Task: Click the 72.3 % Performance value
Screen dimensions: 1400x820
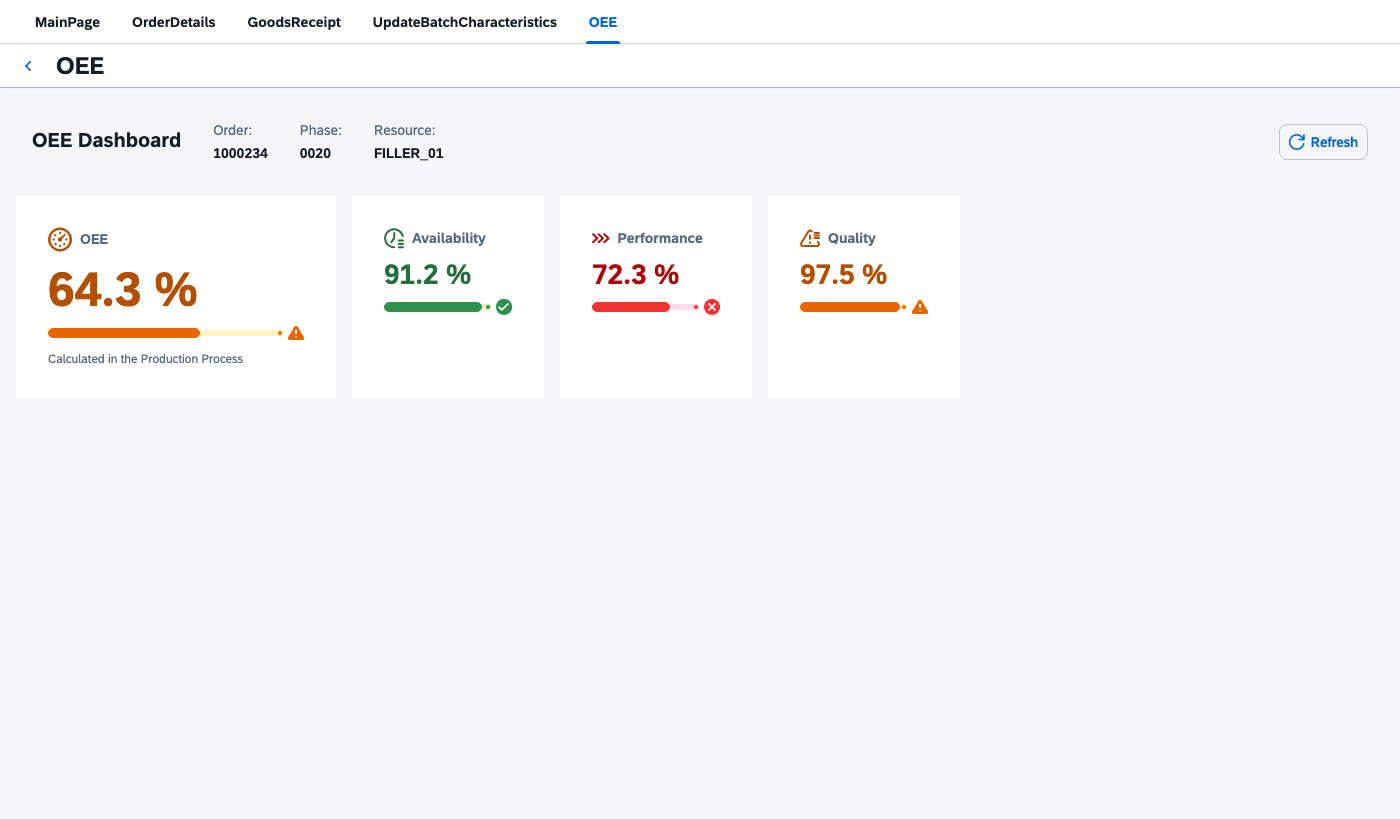Action: (x=635, y=274)
